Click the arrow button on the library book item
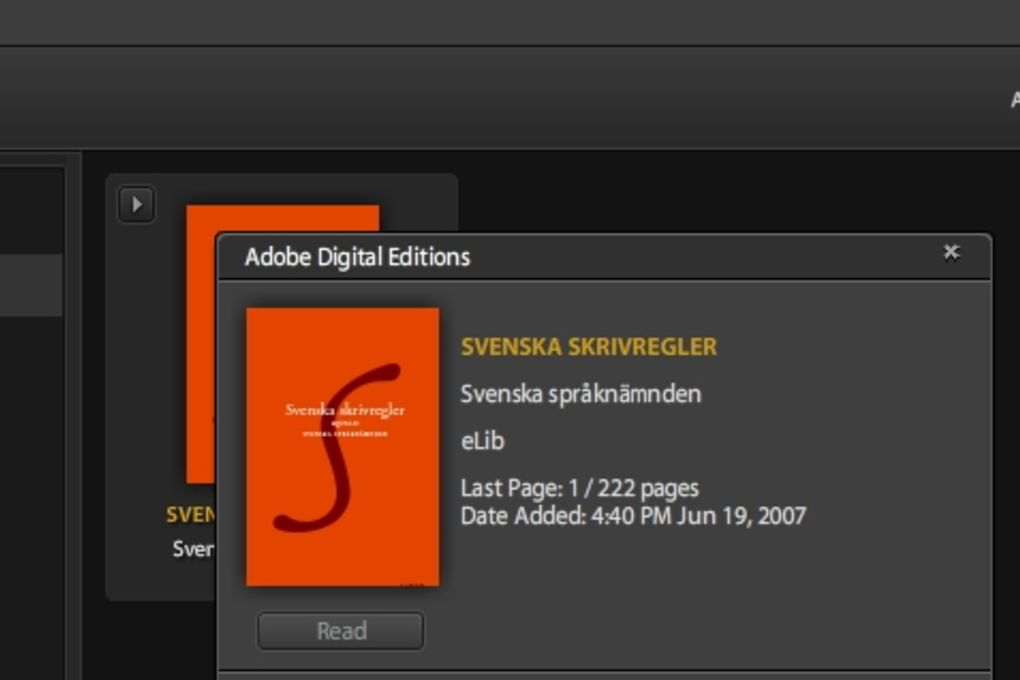 (x=137, y=204)
